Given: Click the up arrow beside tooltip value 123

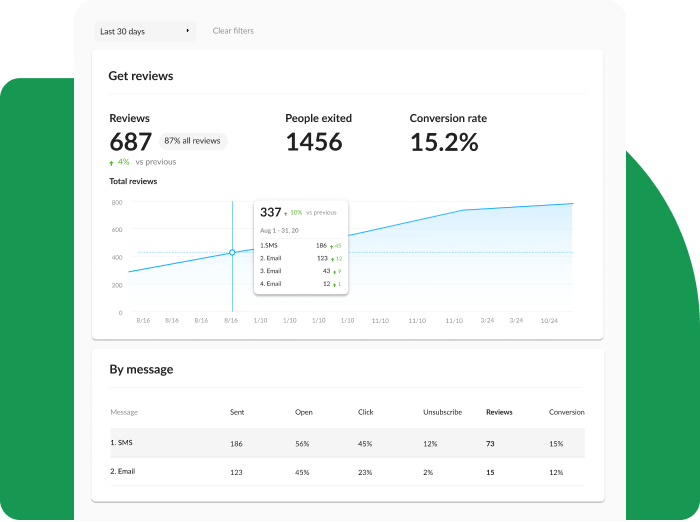Looking at the screenshot, I should 333,259.
